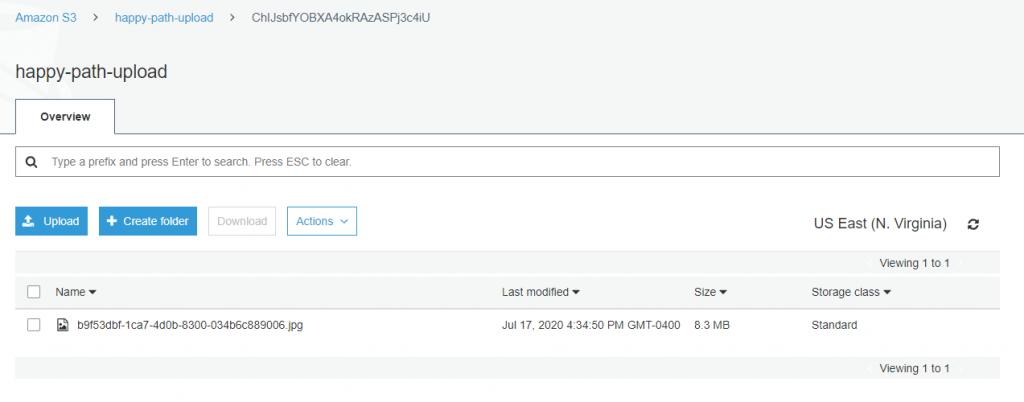This screenshot has height=402, width=1024.
Task: Click the top Viewing 1 to 1 text
Action: [x=914, y=263]
